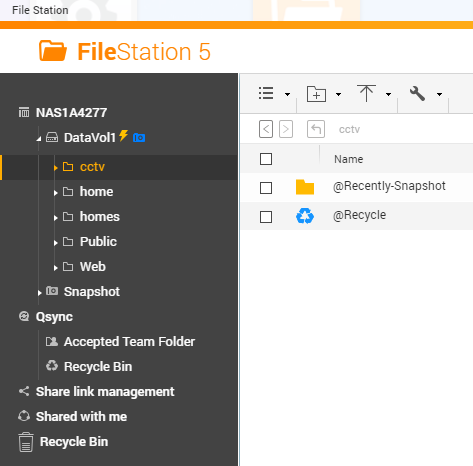Click the Snapshot camera icon in the sidebar

52,291
